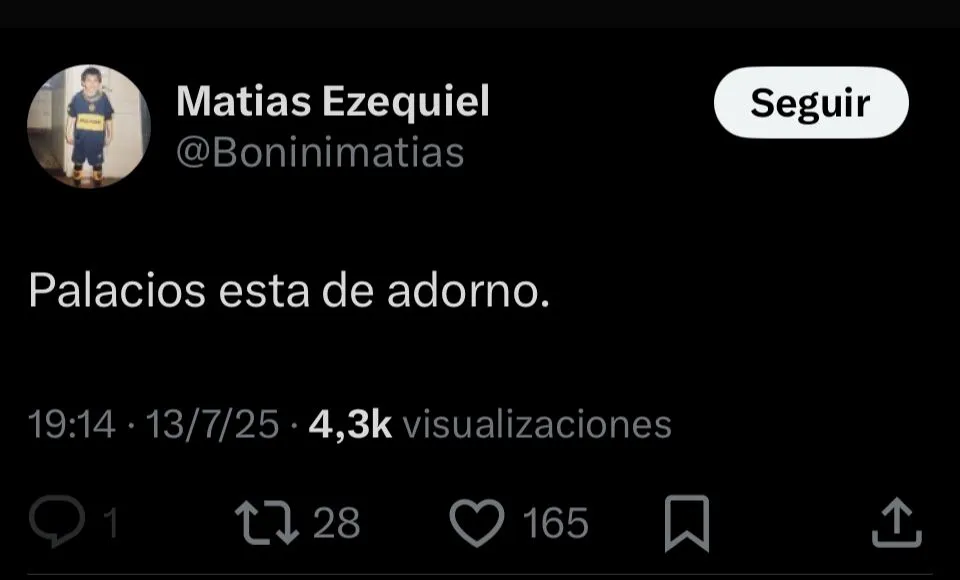This screenshot has width=960, height=580.
Task: Open the share menu via upload icon
Action: point(896,522)
